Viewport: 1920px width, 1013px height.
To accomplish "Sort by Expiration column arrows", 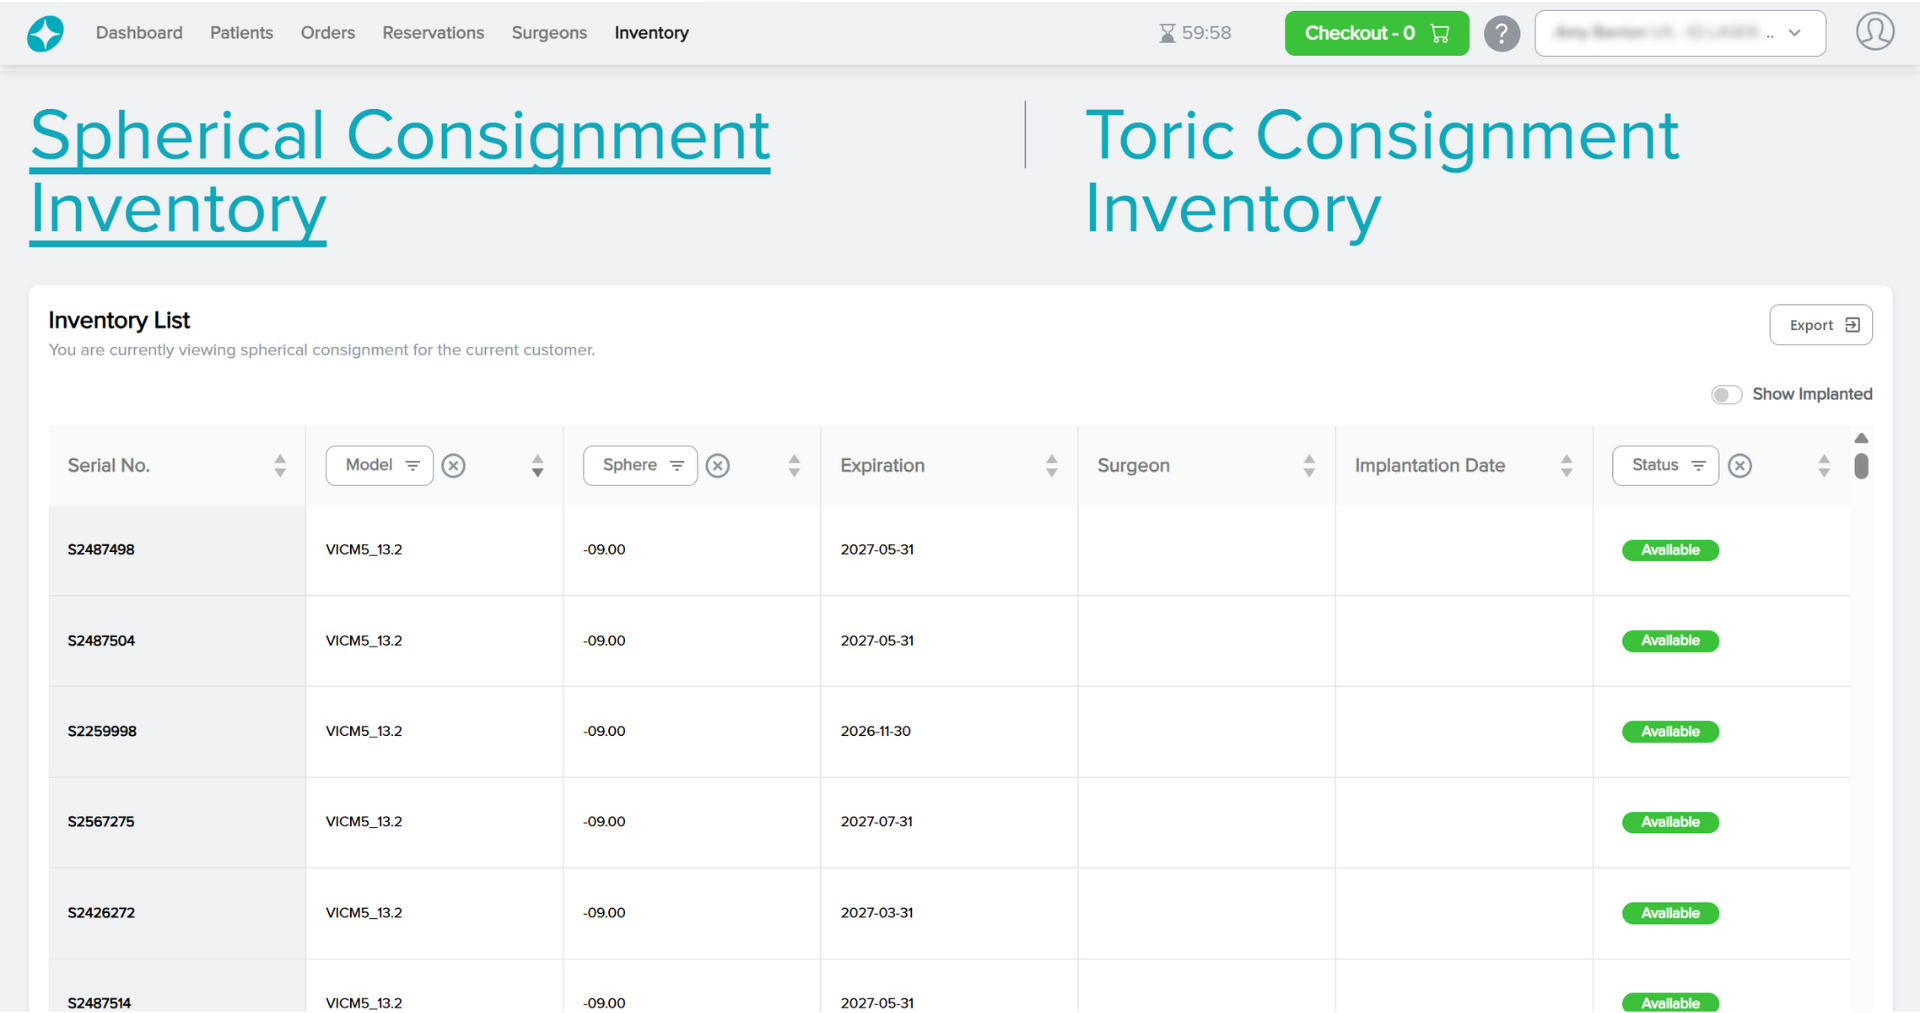I will [1051, 466].
